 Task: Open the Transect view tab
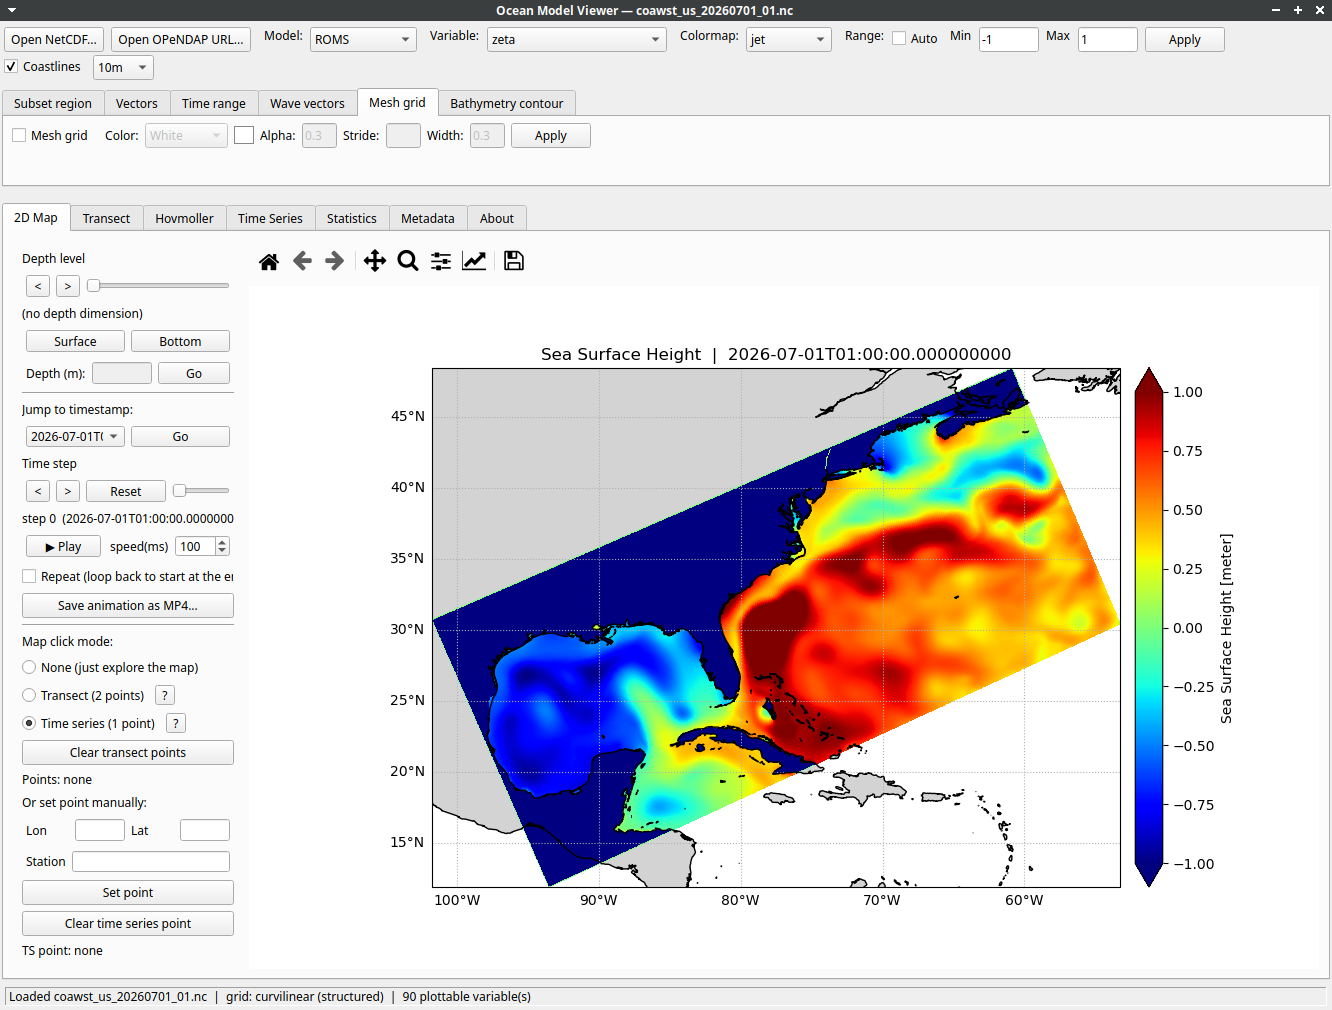coord(106,218)
